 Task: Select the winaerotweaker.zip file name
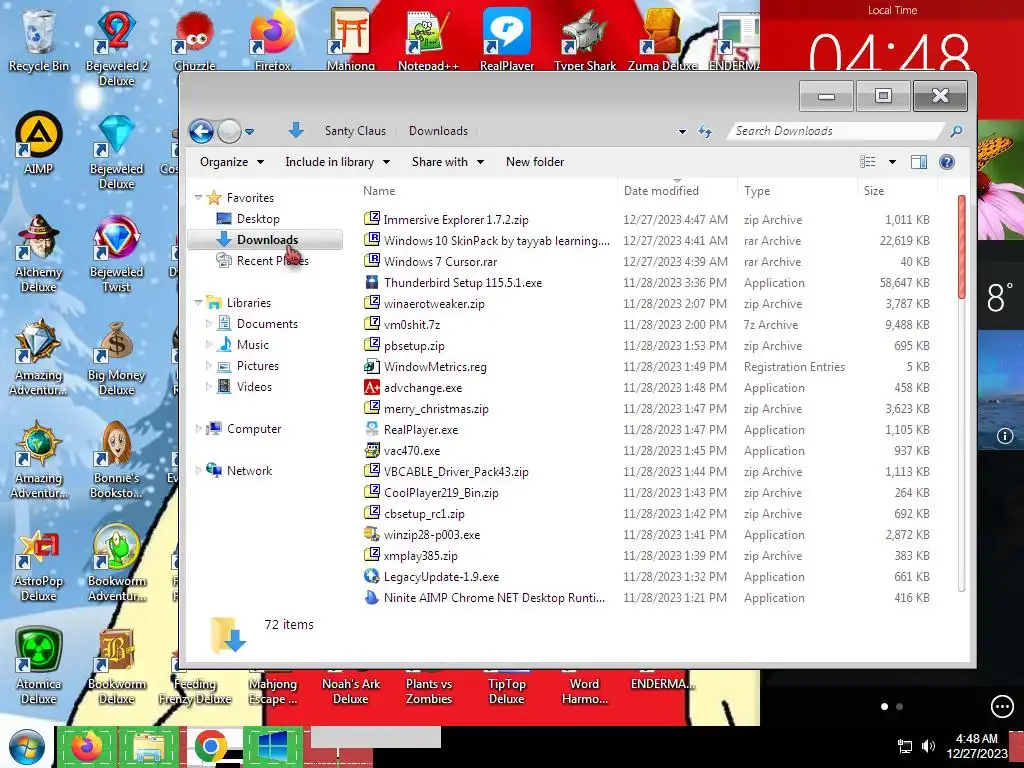pyautogui.click(x=434, y=304)
